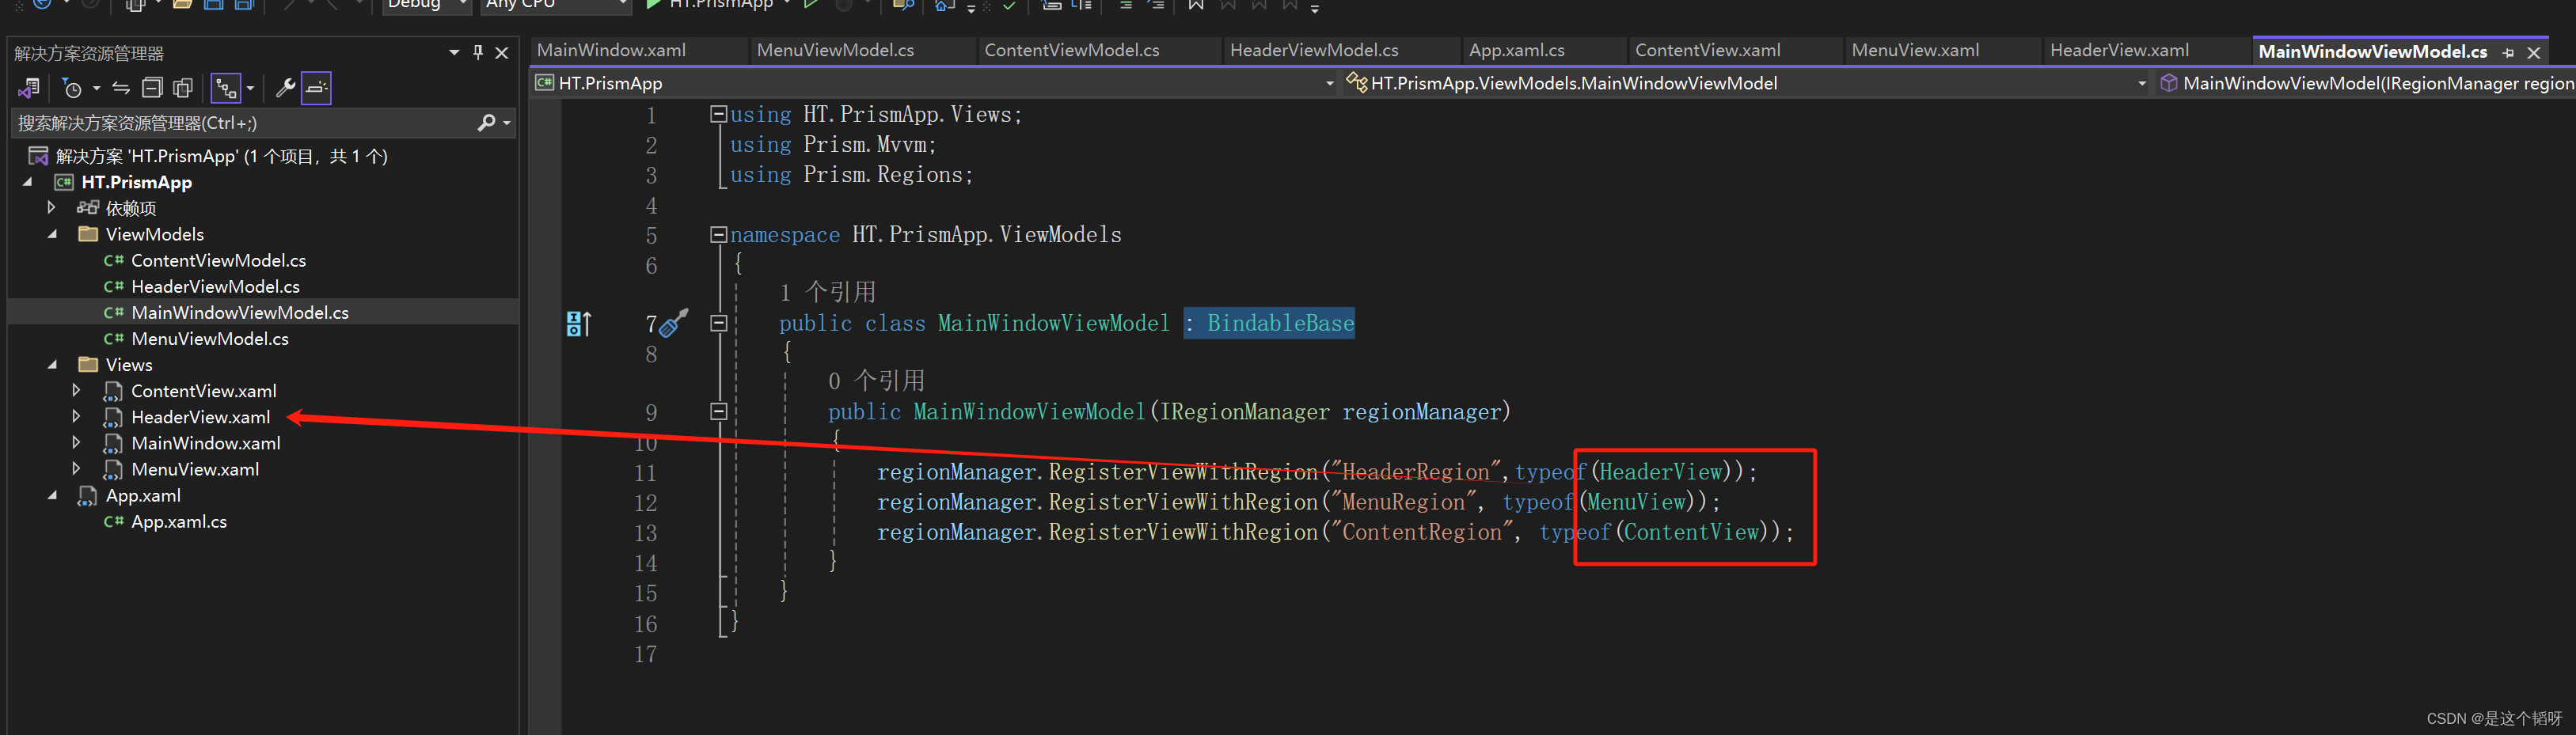
Task: Click the pending changes filter clock icon
Action: click(x=74, y=88)
